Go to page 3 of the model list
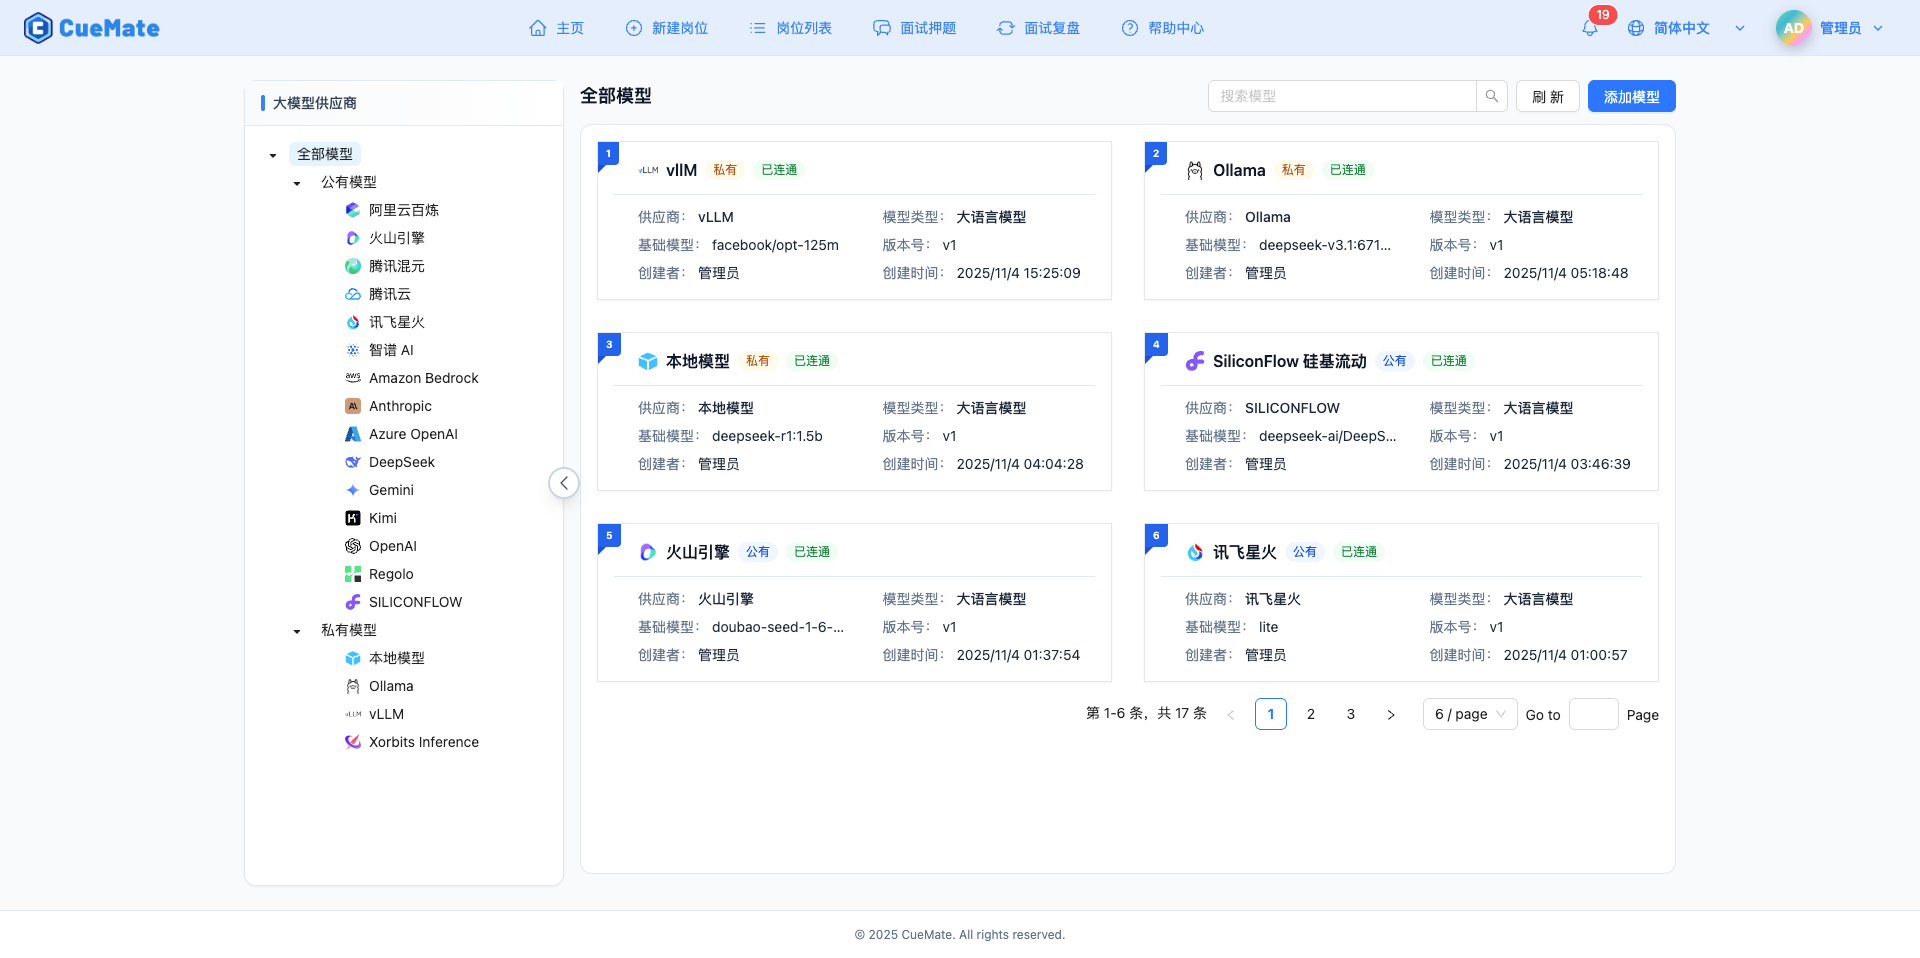The image size is (1920, 958). tap(1350, 714)
